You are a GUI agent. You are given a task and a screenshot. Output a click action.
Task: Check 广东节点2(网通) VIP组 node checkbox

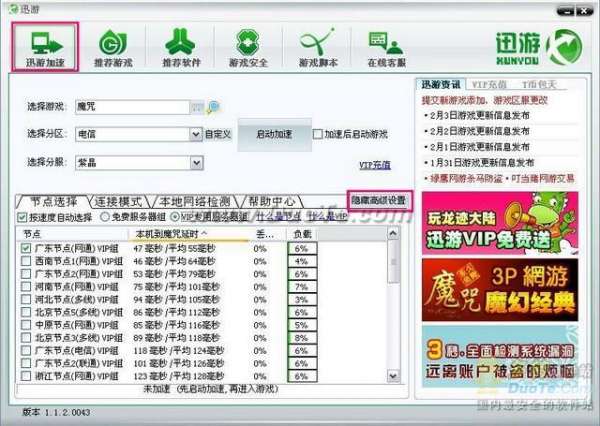[x=26, y=274]
